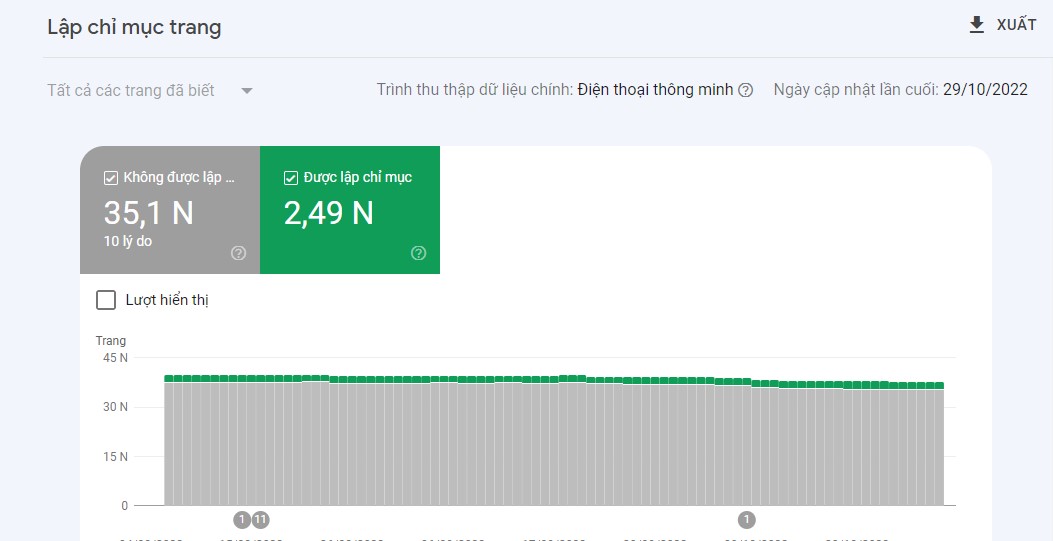The image size is (1053, 541).
Task: Uncheck the Được lập chỉ mục checkbox
Action: (291, 178)
